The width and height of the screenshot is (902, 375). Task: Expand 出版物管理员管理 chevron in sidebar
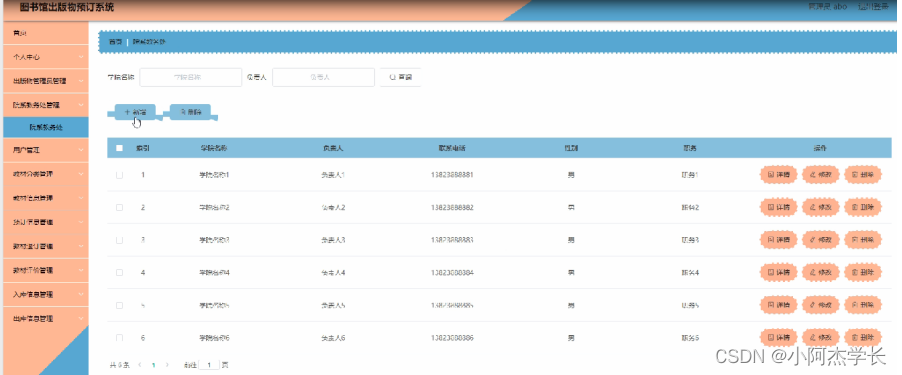[x=81, y=81]
